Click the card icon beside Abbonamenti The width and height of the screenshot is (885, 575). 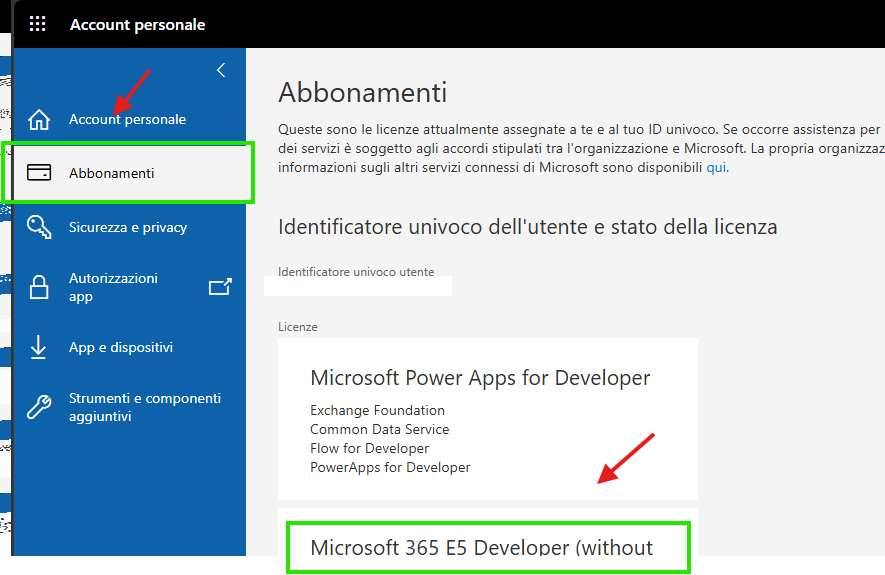[x=39, y=173]
